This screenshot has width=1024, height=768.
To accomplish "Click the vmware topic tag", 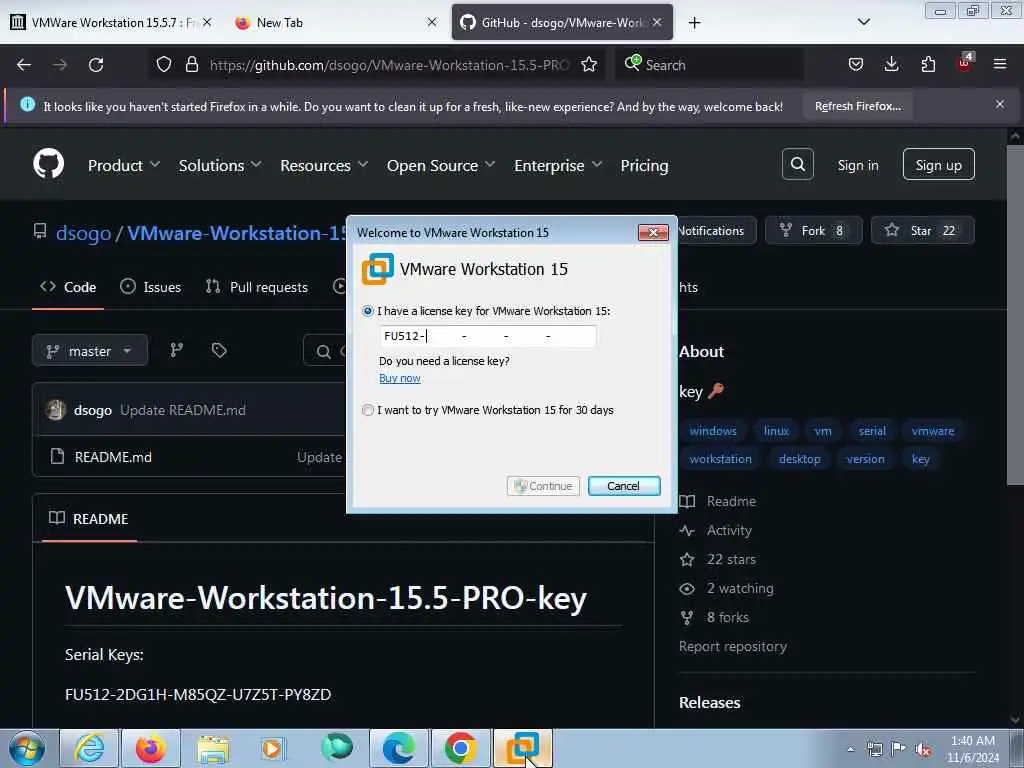I will [x=933, y=431].
